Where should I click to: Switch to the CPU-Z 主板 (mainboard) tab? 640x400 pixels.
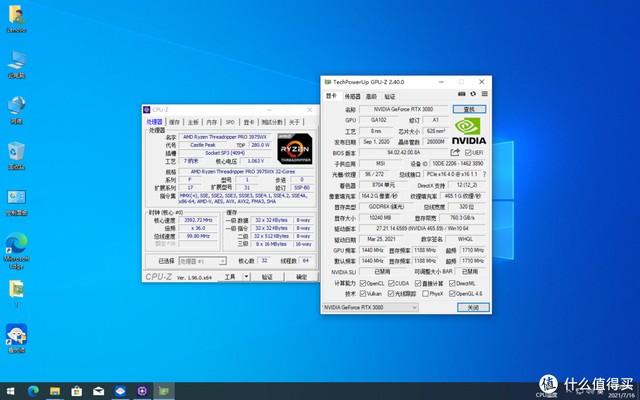click(193, 122)
